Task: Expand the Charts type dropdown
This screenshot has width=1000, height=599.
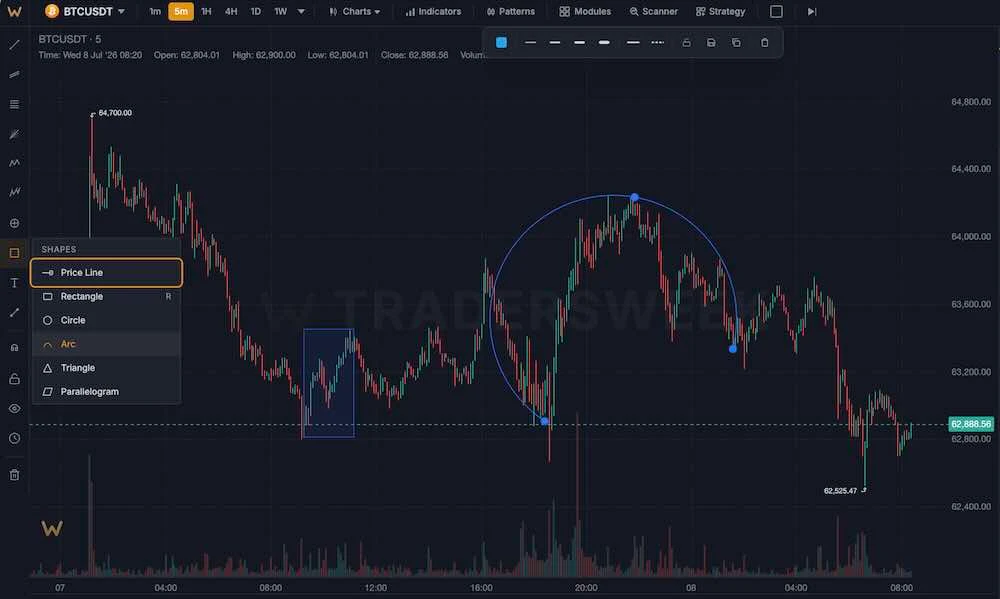Action: coord(355,11)
